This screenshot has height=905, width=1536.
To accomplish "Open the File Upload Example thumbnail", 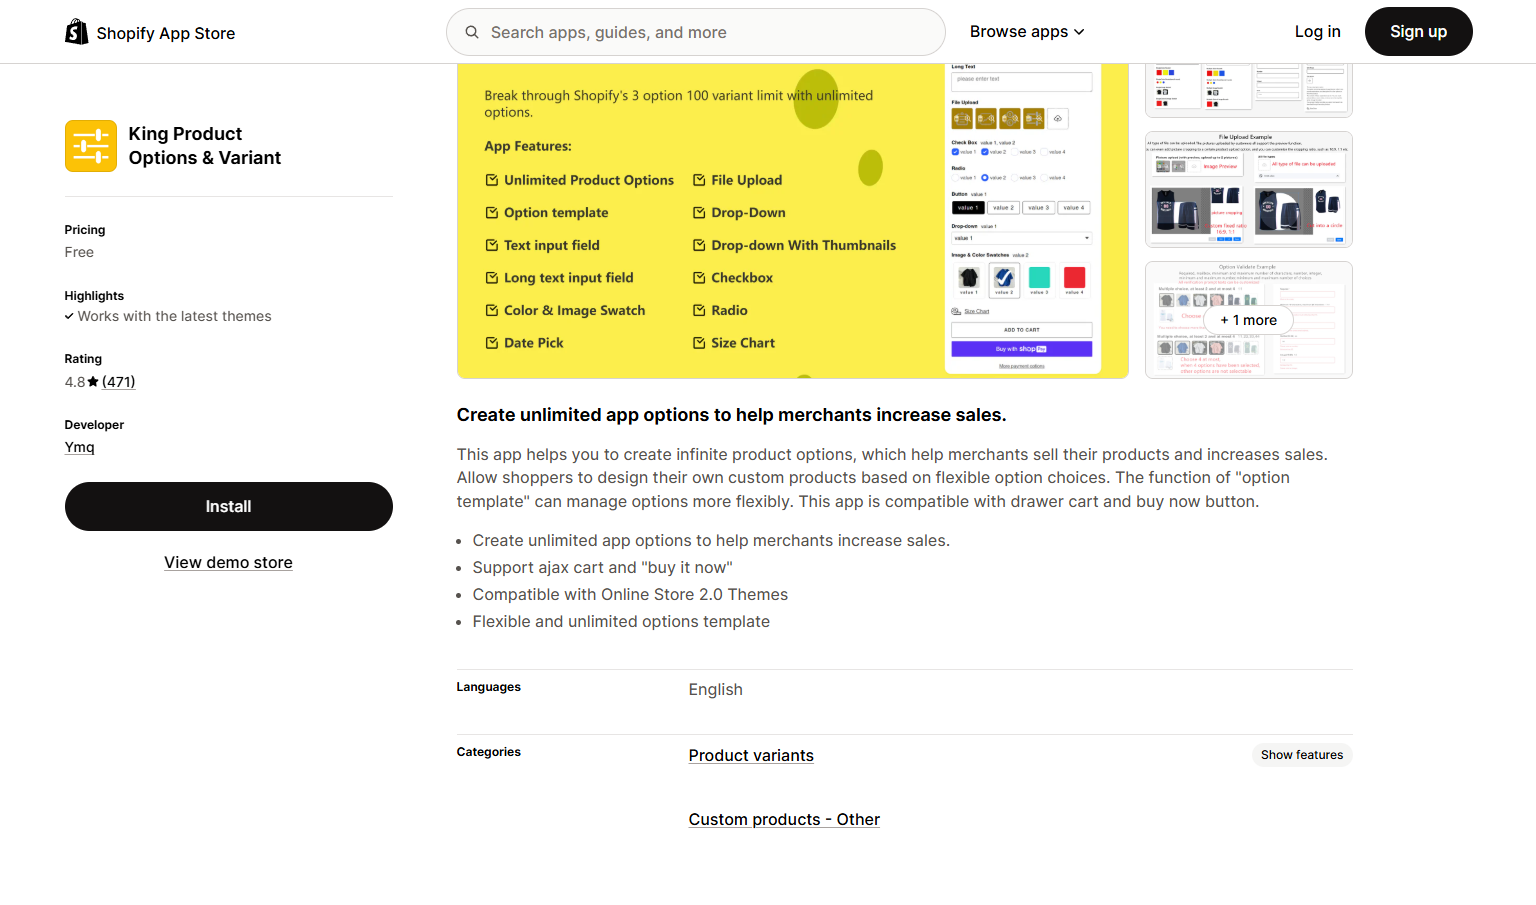I will tap(1248, 190).
